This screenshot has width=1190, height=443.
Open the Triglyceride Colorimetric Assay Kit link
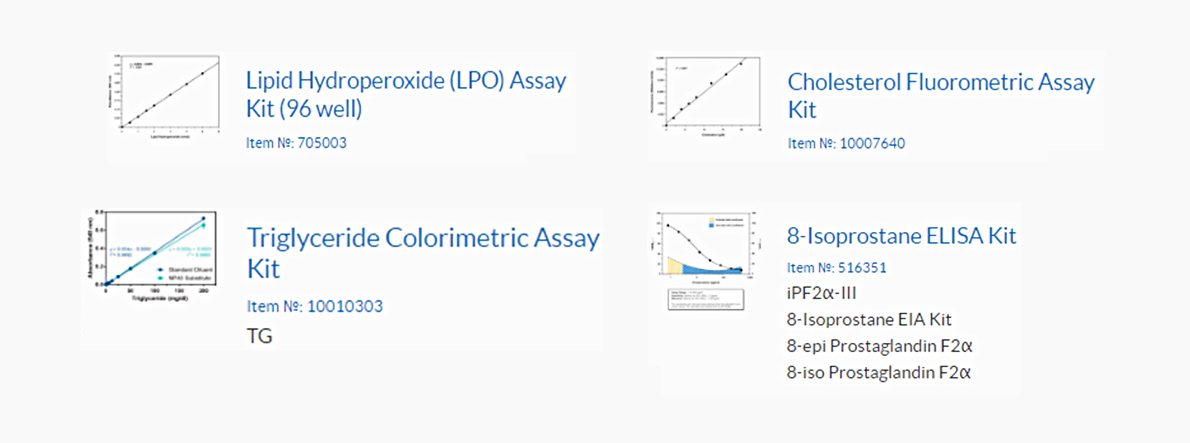click(x=423, y=253)
